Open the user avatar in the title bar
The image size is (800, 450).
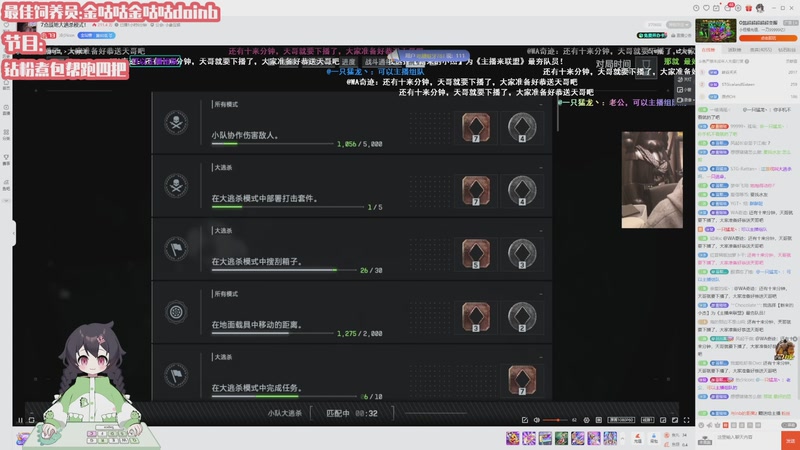[760, 8]
